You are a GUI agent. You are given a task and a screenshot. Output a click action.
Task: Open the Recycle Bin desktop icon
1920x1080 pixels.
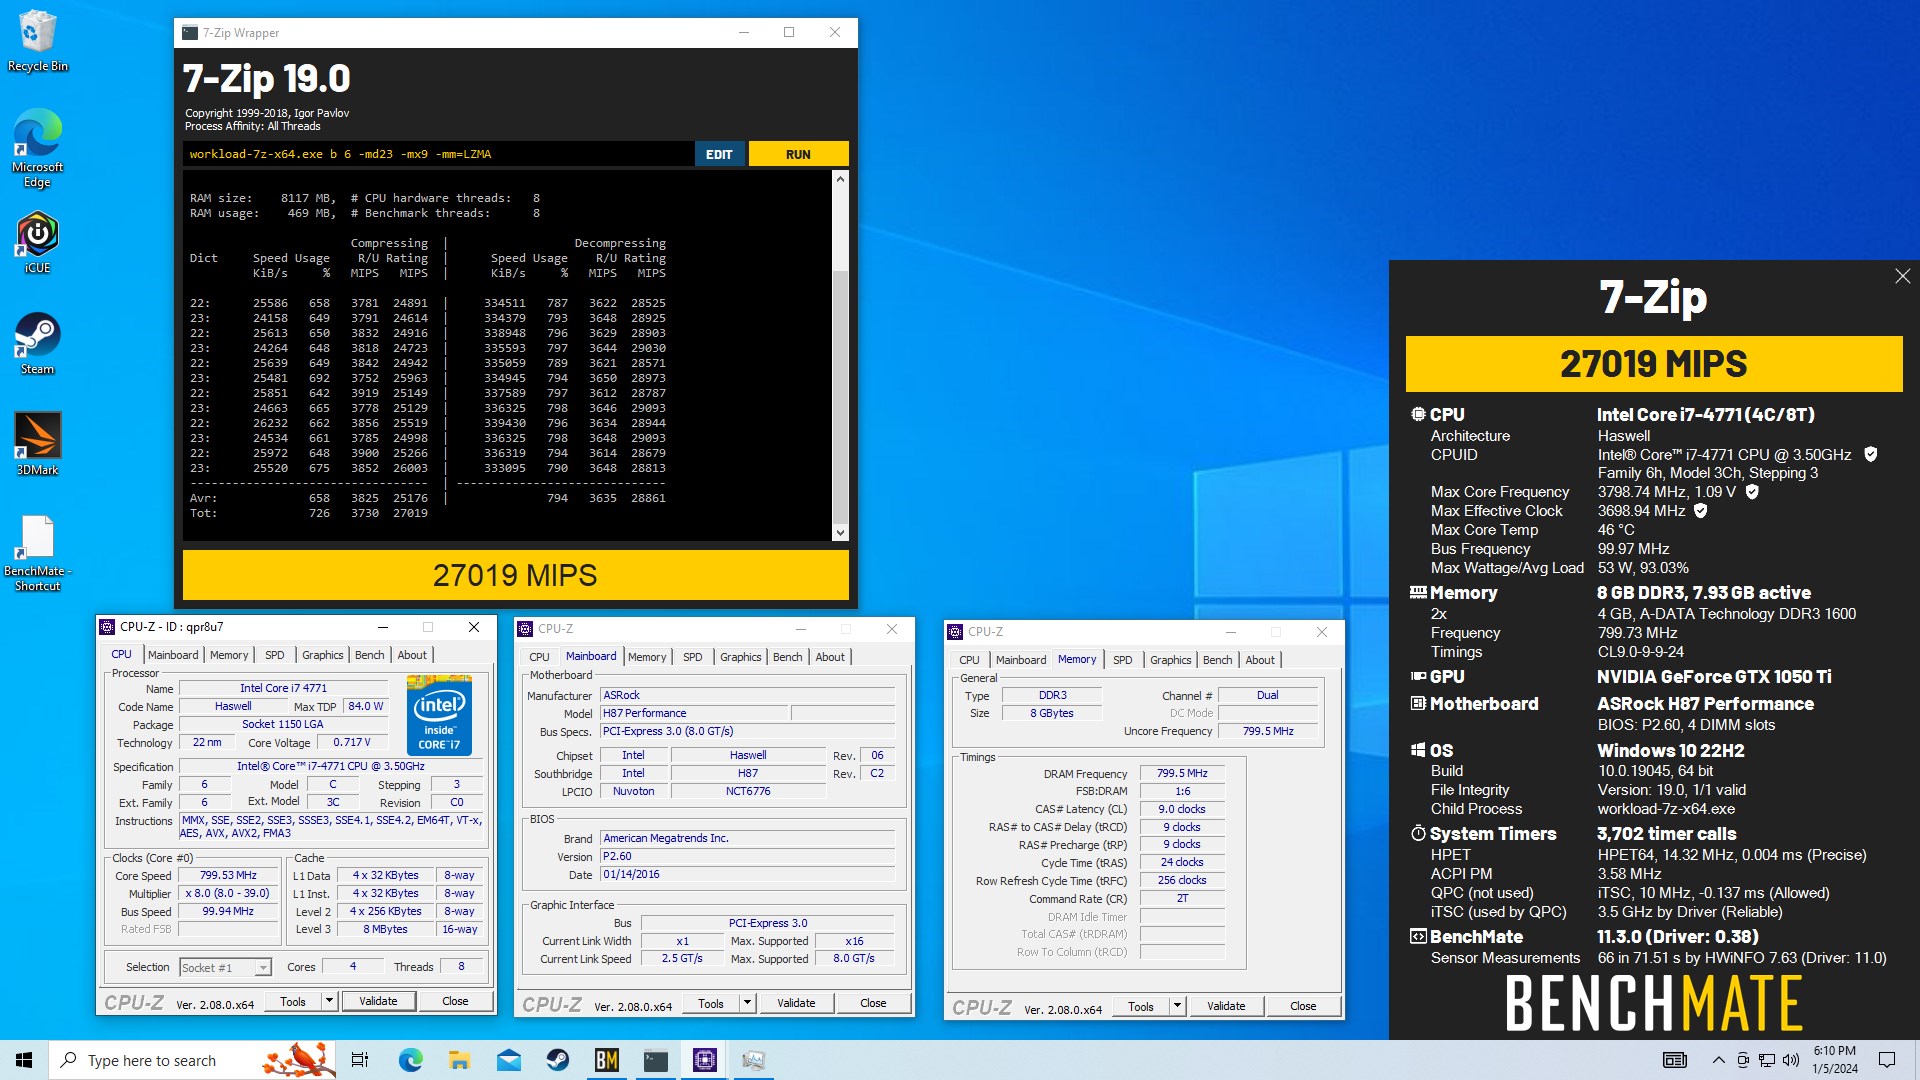click(38, 41)
